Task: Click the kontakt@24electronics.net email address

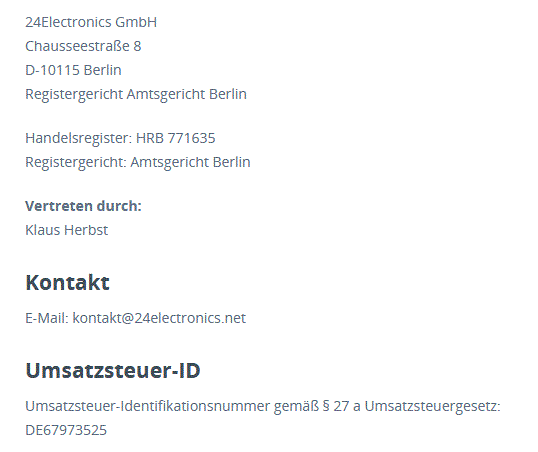Action: click(159, 318)
